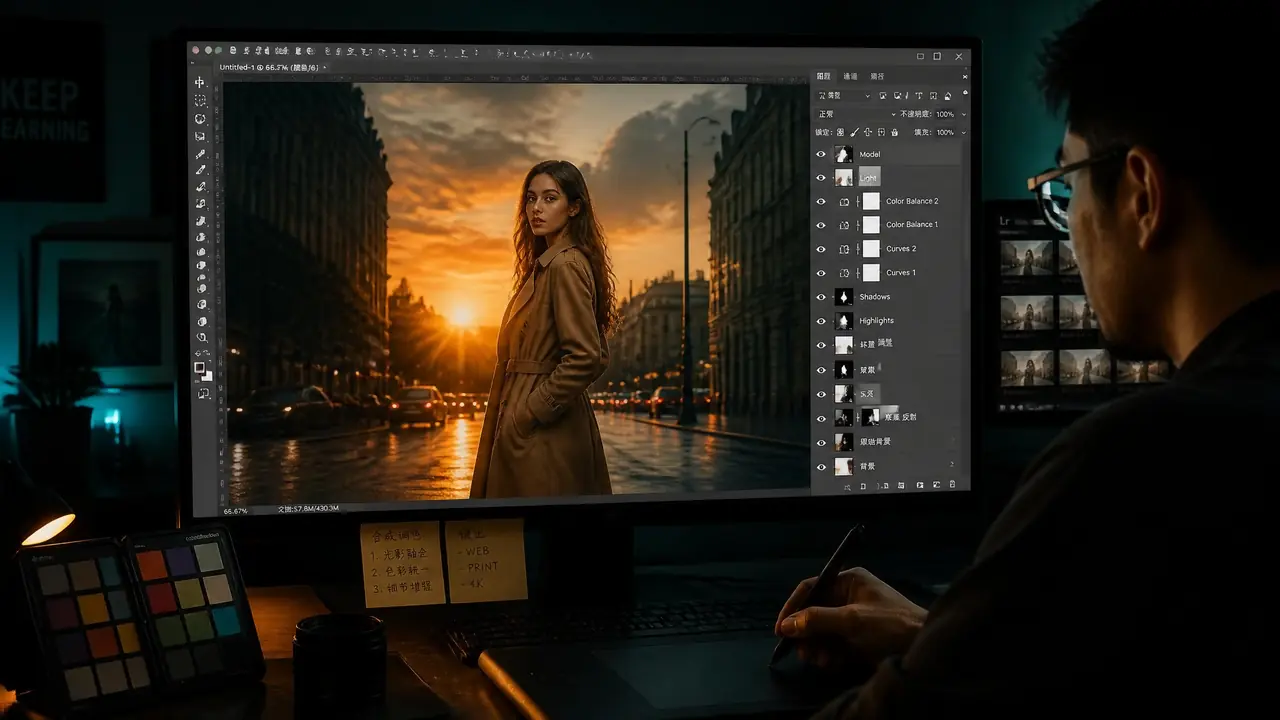Delete layer using the trash icon
The height and width of the screenshot is (720, 1280).
click(952, 485)
